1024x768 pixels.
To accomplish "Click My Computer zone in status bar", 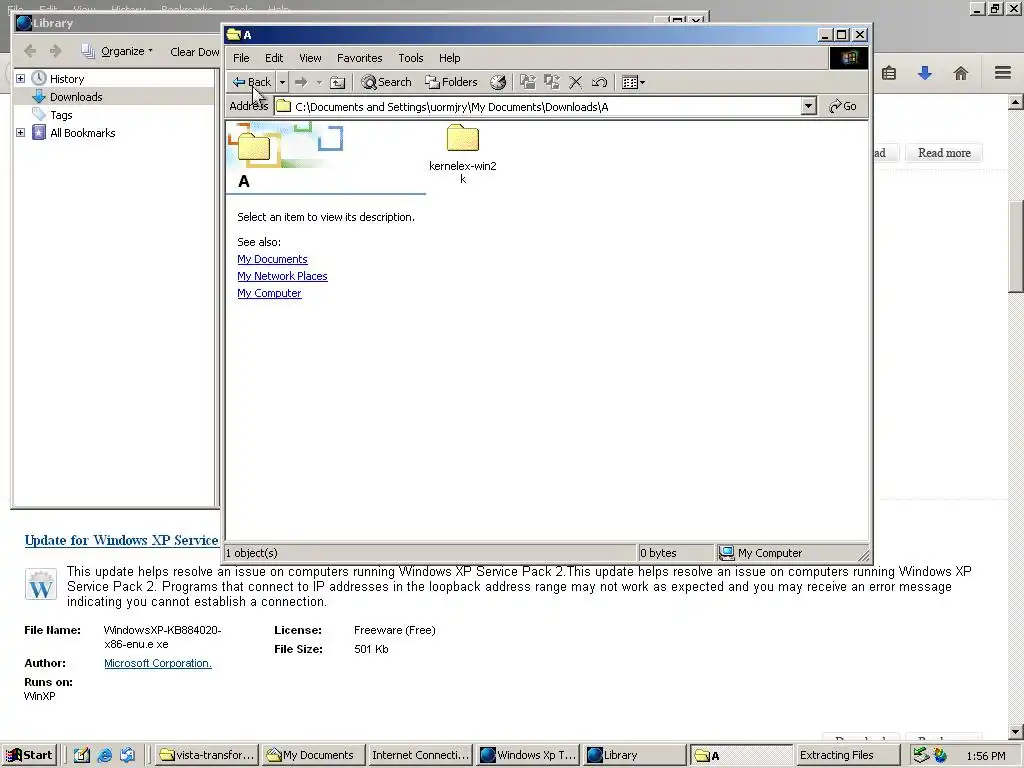I will pyautogui.click(x=761, y=553).
